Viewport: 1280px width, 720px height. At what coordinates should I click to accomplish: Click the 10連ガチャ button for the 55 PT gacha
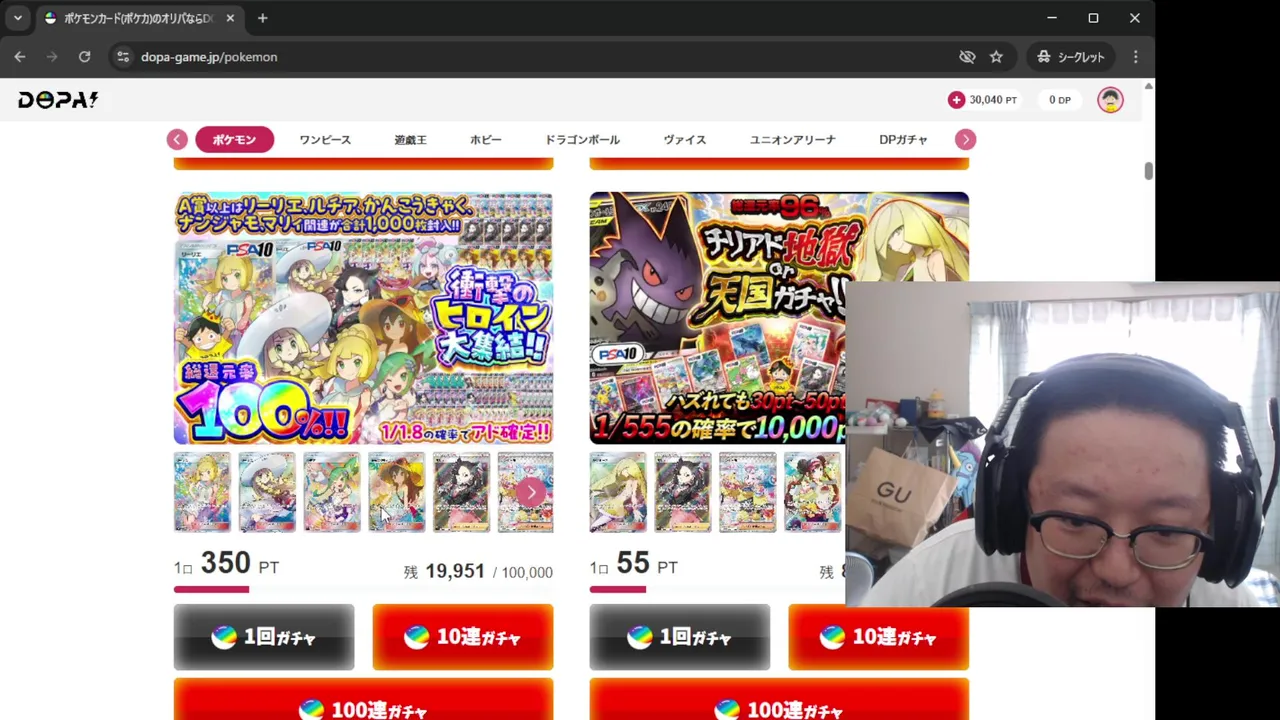[x=879, y=637]
